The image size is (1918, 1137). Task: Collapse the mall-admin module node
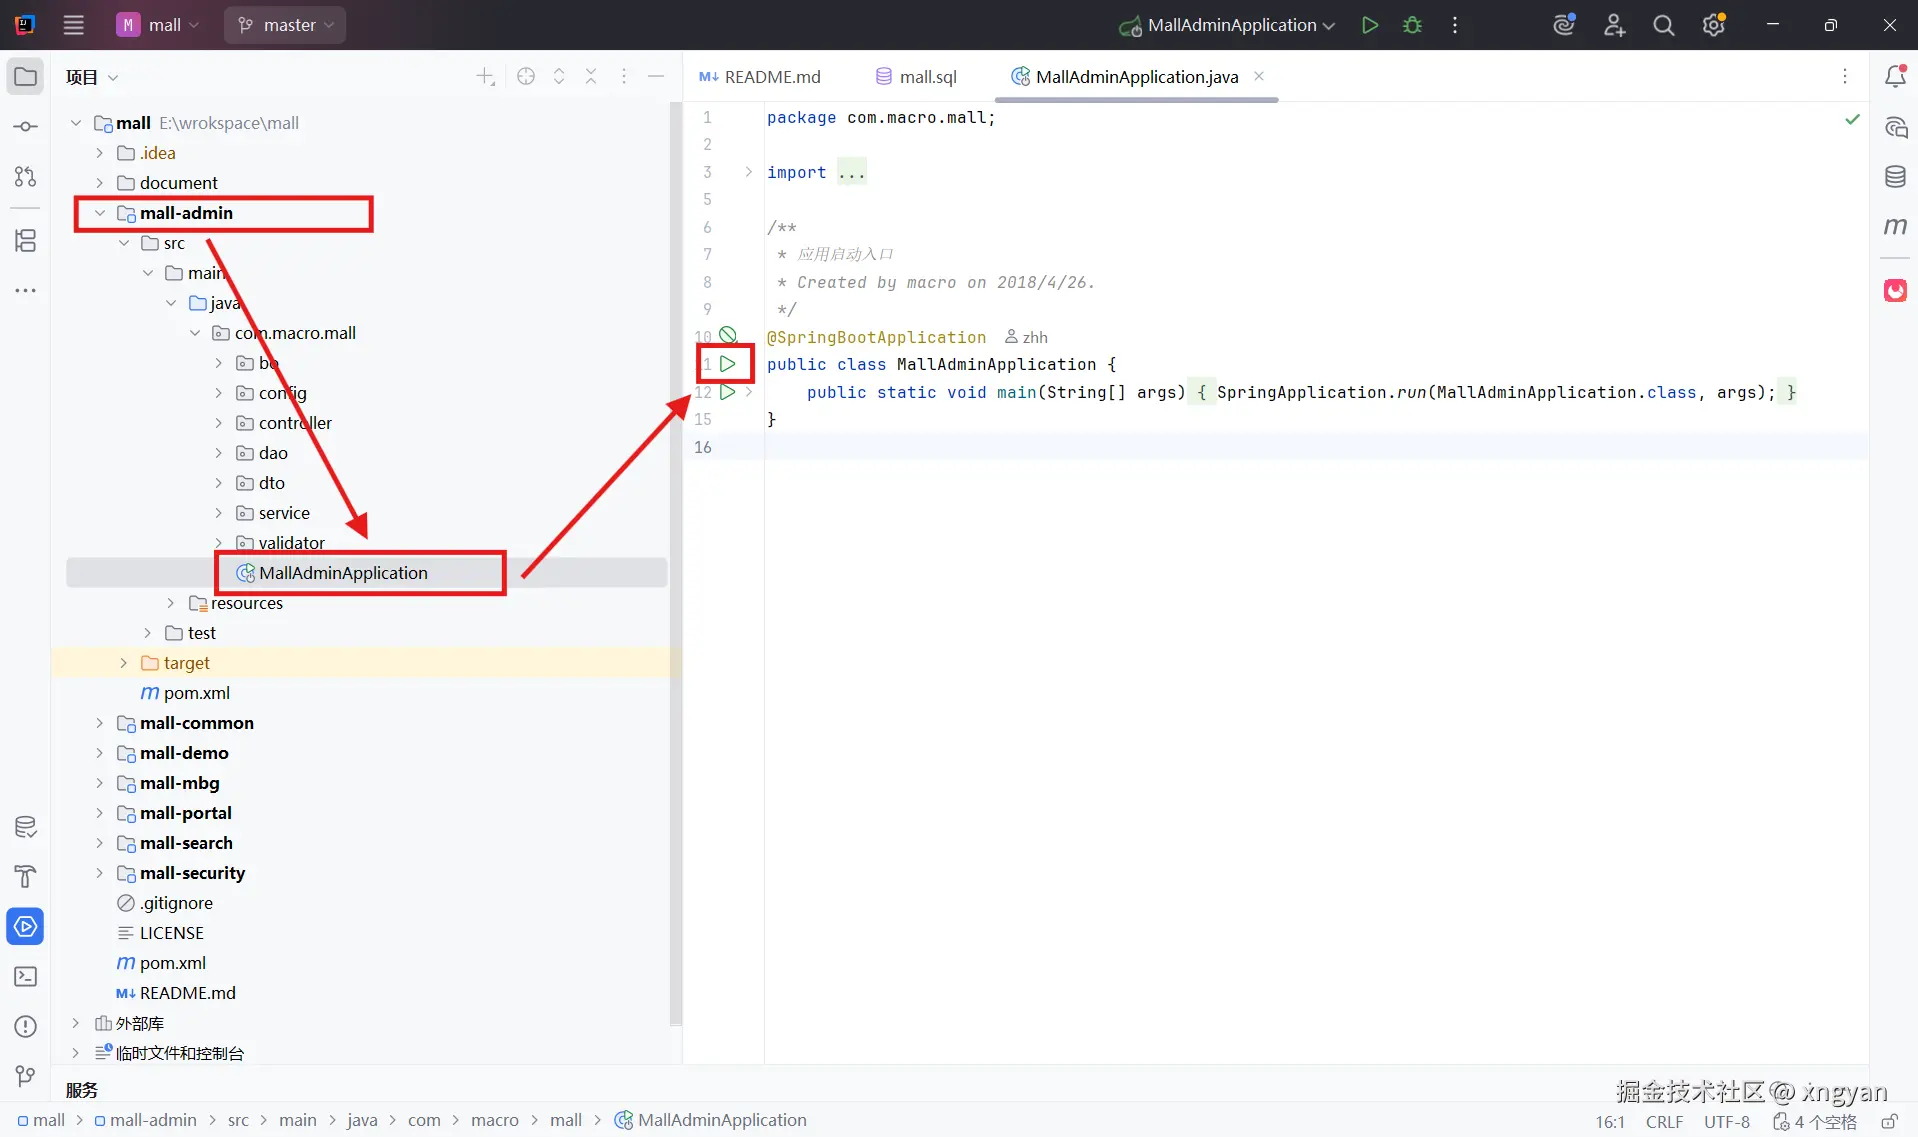[100, 213]
